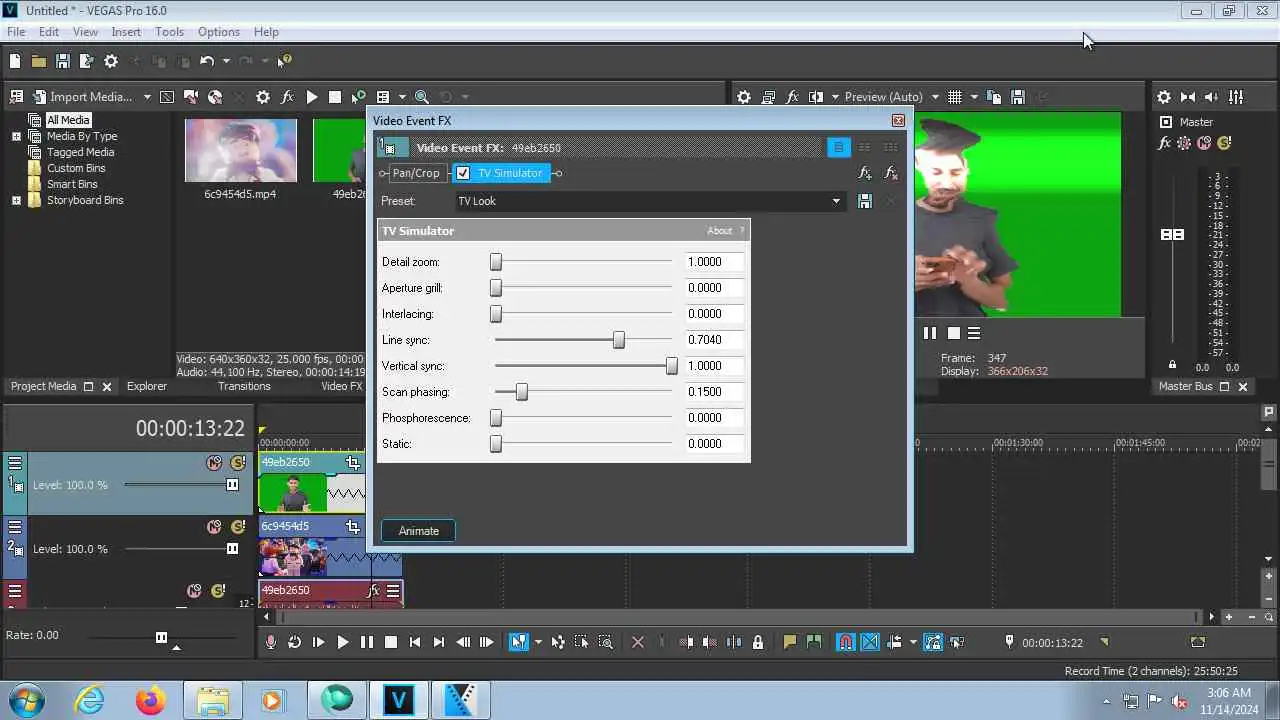Screen dimensions: 1280x720
Task: Toggle Loop Playback in the transport bar
Action: click(x=294, y=642)
